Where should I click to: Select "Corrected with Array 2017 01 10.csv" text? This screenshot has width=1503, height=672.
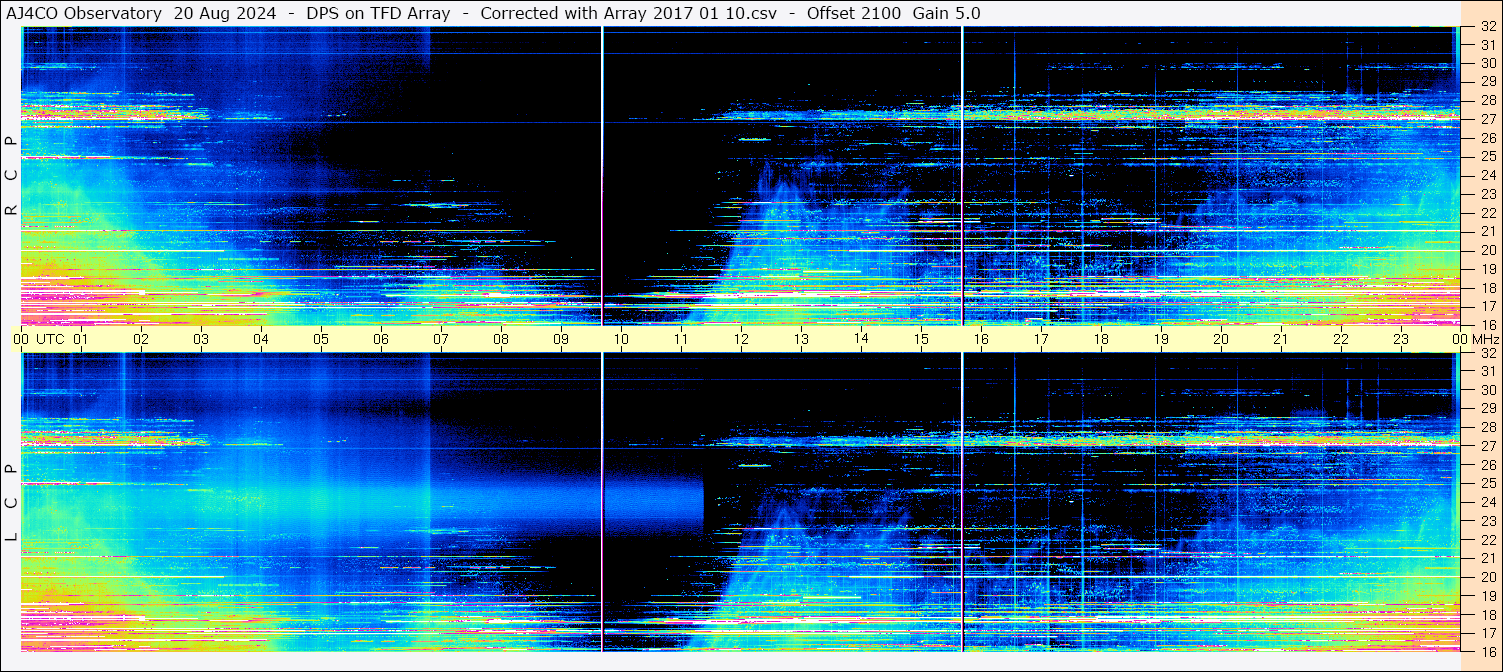click(x=629, y=13)
